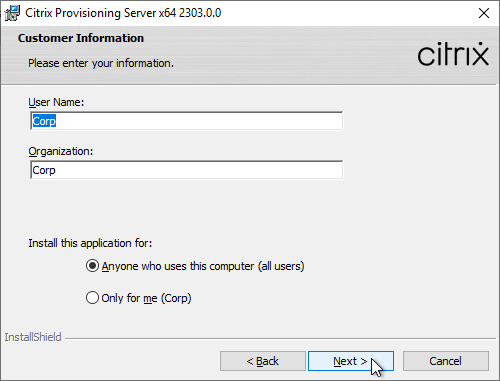Click the 'Install this application for:' label
Viewport: 500px width, 381px height.
click(x=90, y=243)
